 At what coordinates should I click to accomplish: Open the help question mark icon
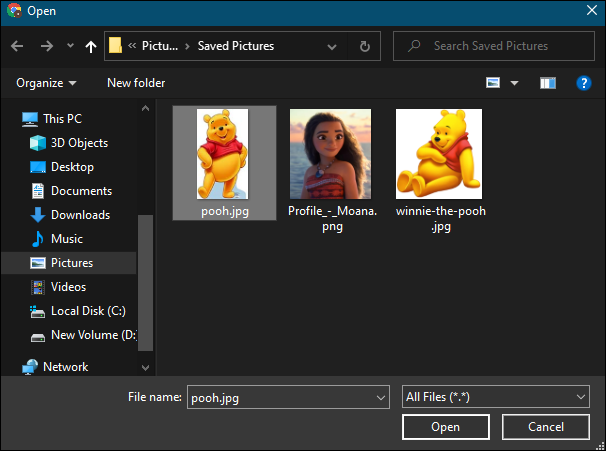coord(584,83)
